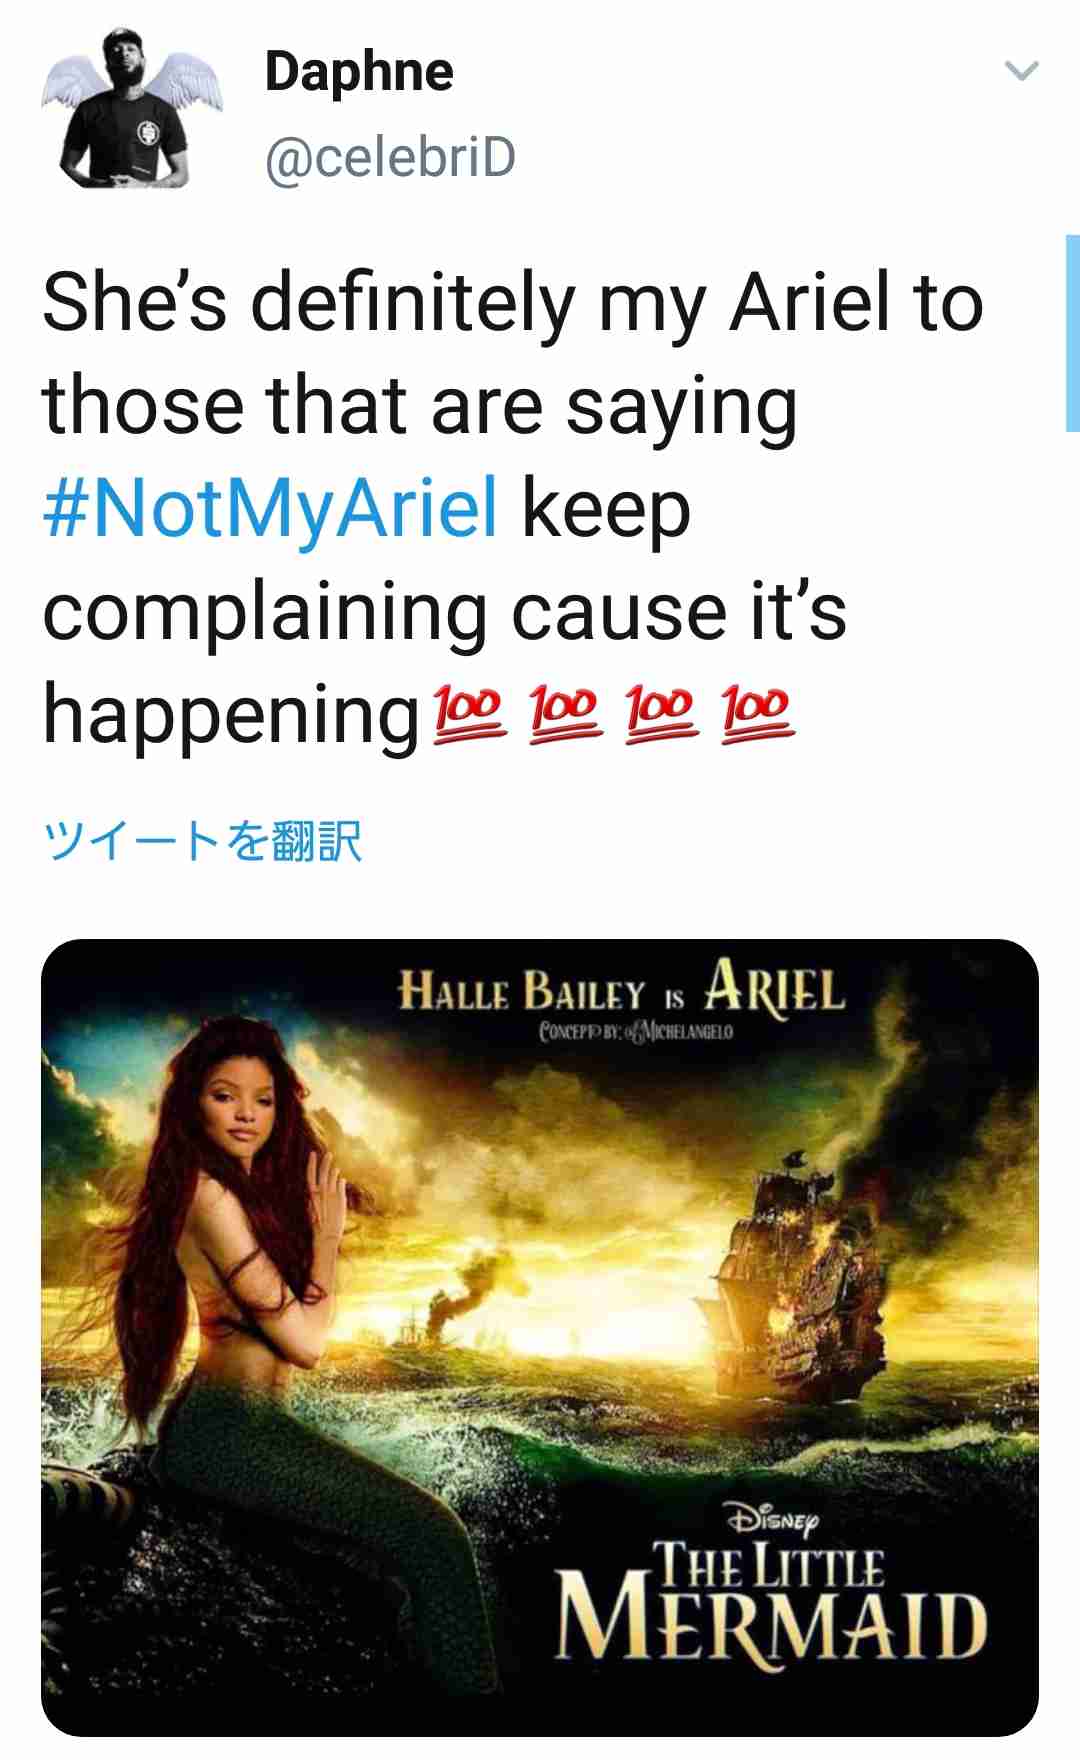Tap the third 100 emoji
Screen dimensions: 1080x1760
click(x=661, y=713)
